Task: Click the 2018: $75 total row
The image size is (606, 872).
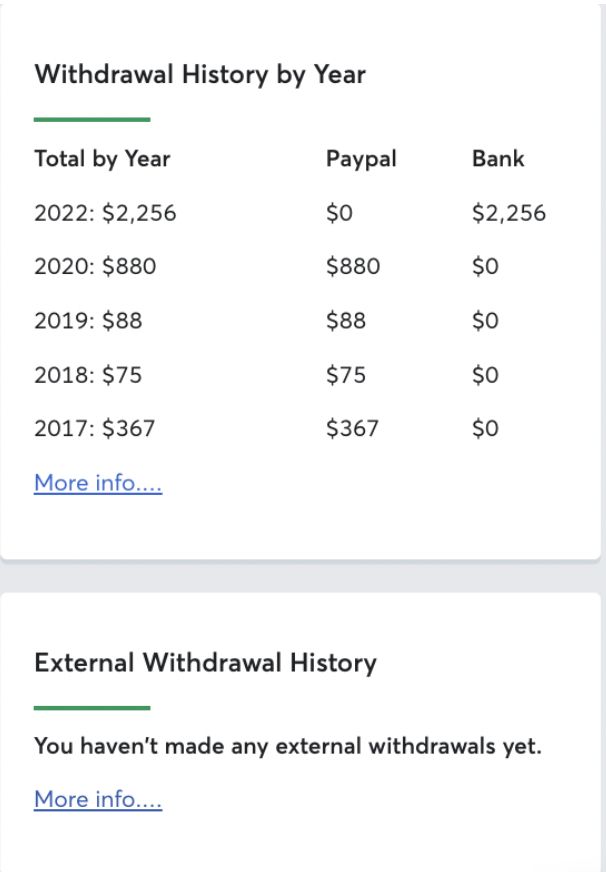Action: [88, 375]
